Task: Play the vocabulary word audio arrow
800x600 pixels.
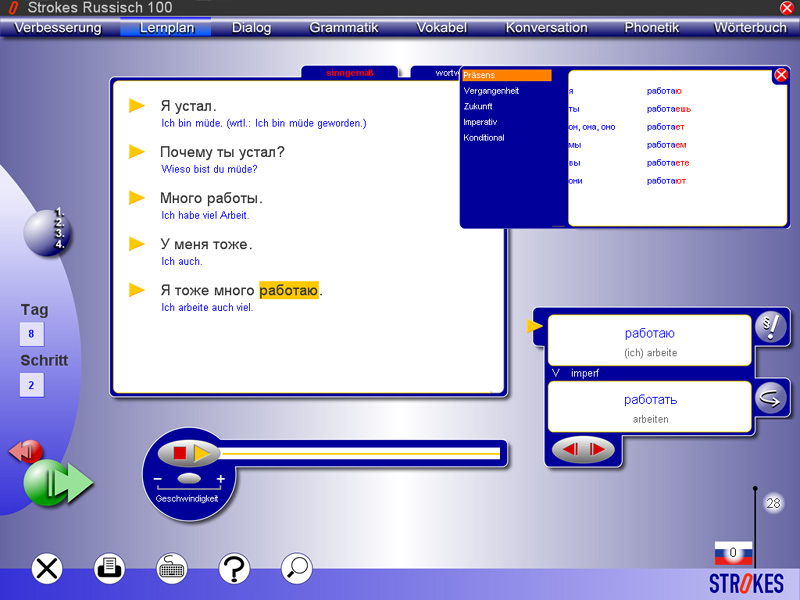Action: pos(534,326)
